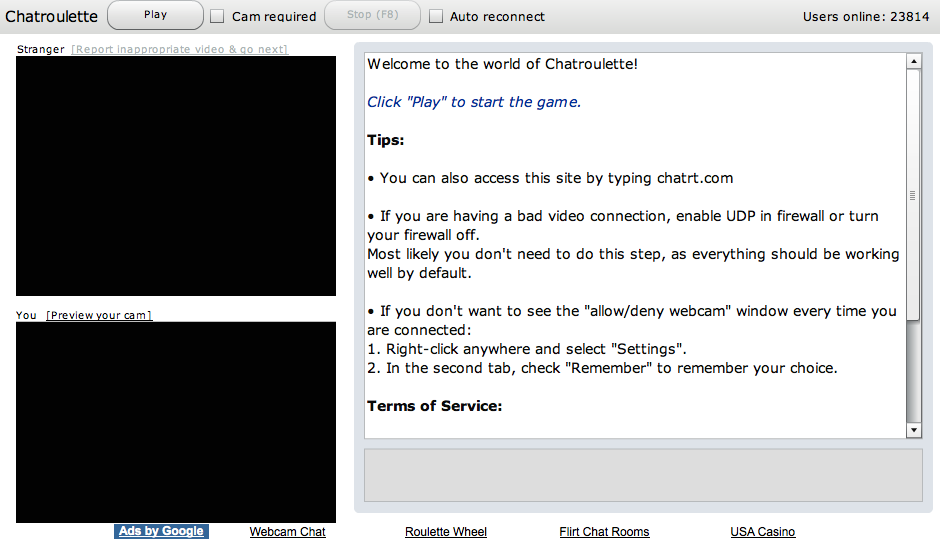Screen dimensions: 940x539
Task: Click your own webcam video panel
Action: click(x=176, y=422)
